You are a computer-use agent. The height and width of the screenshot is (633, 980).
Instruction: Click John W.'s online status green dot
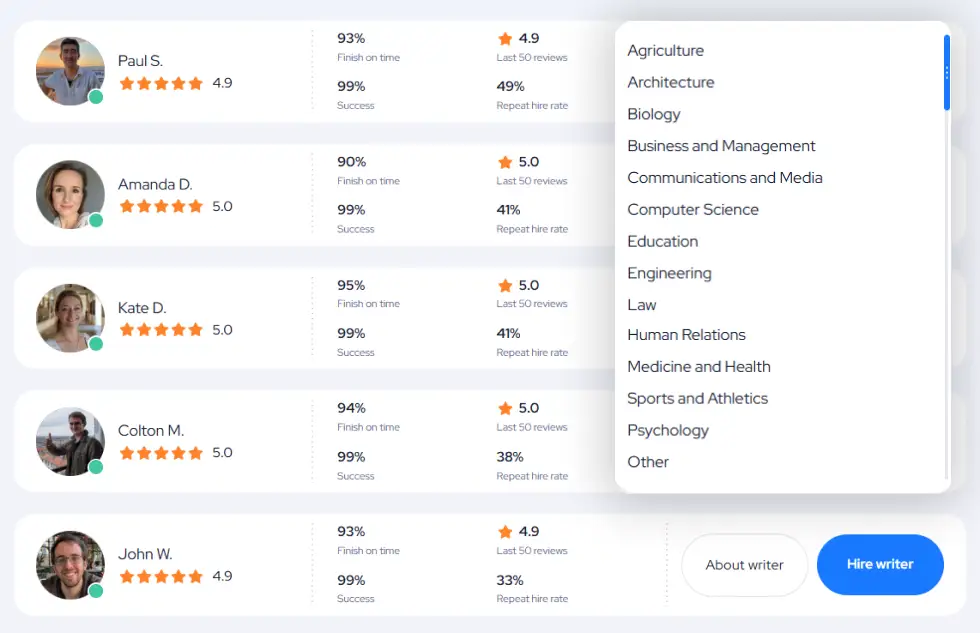coord(96,591)
